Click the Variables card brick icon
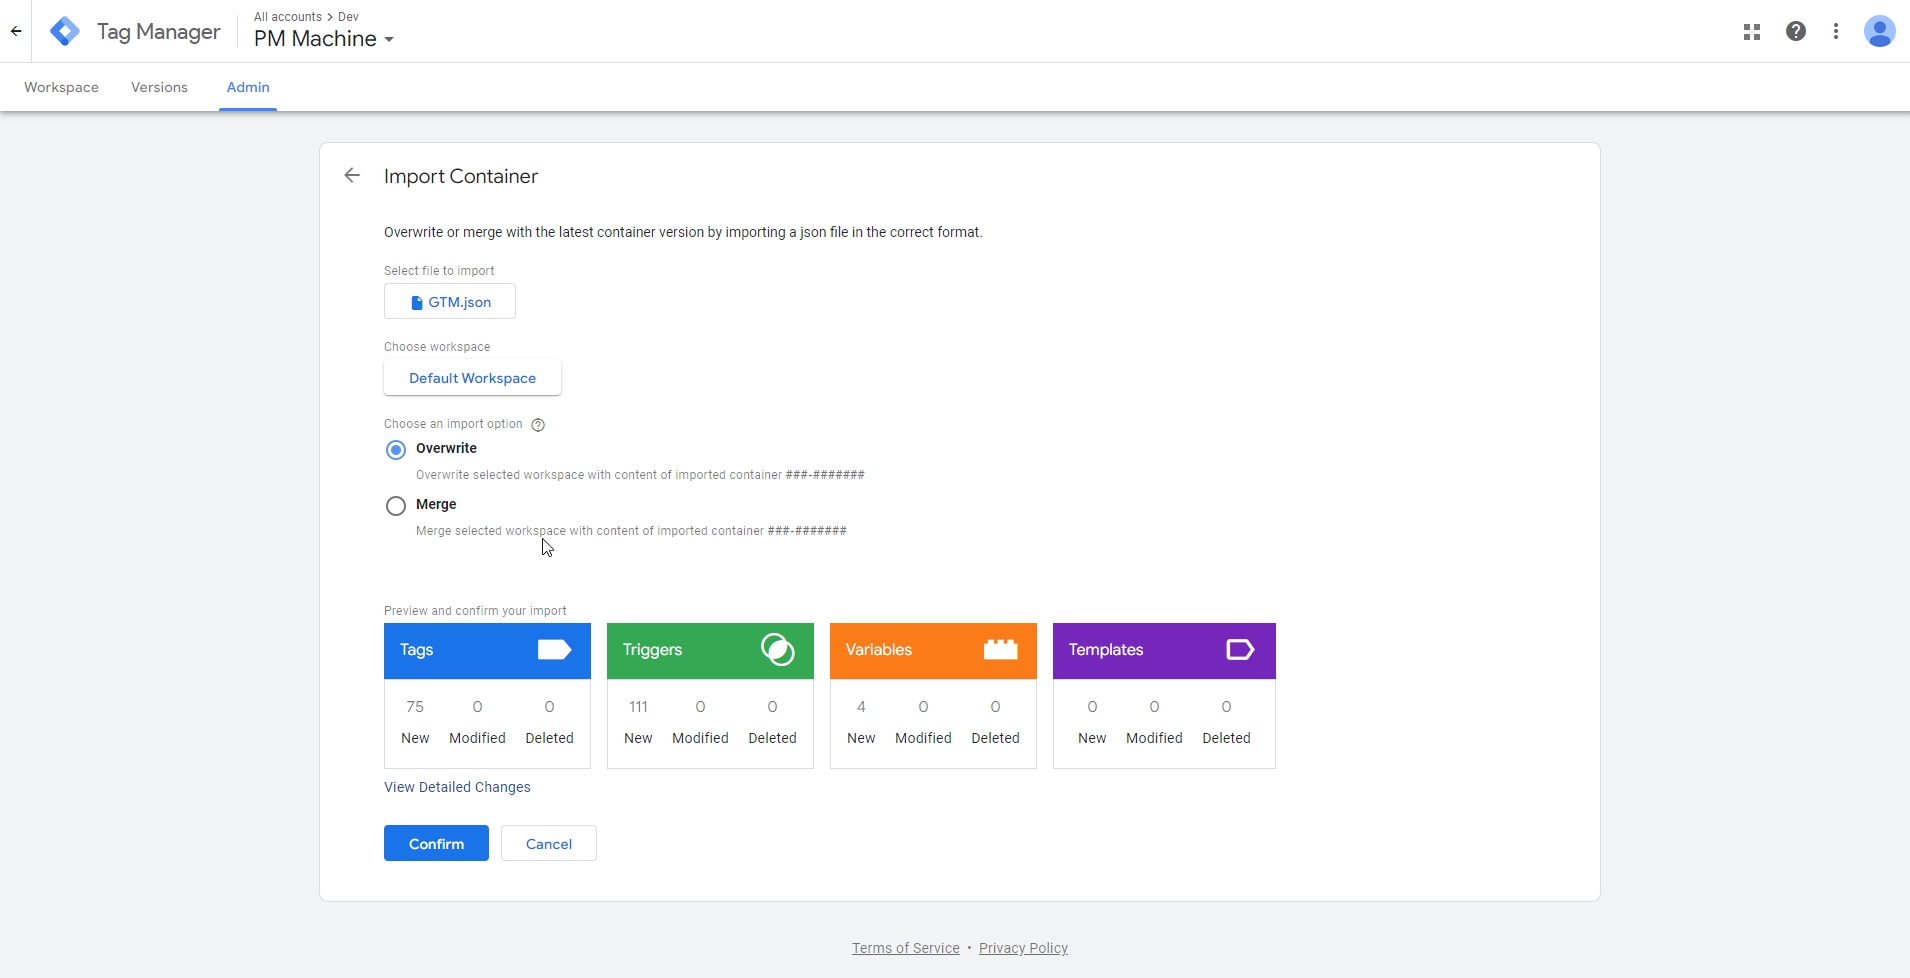This screenshot has width=1910, height=978. tap(1000, 650)
